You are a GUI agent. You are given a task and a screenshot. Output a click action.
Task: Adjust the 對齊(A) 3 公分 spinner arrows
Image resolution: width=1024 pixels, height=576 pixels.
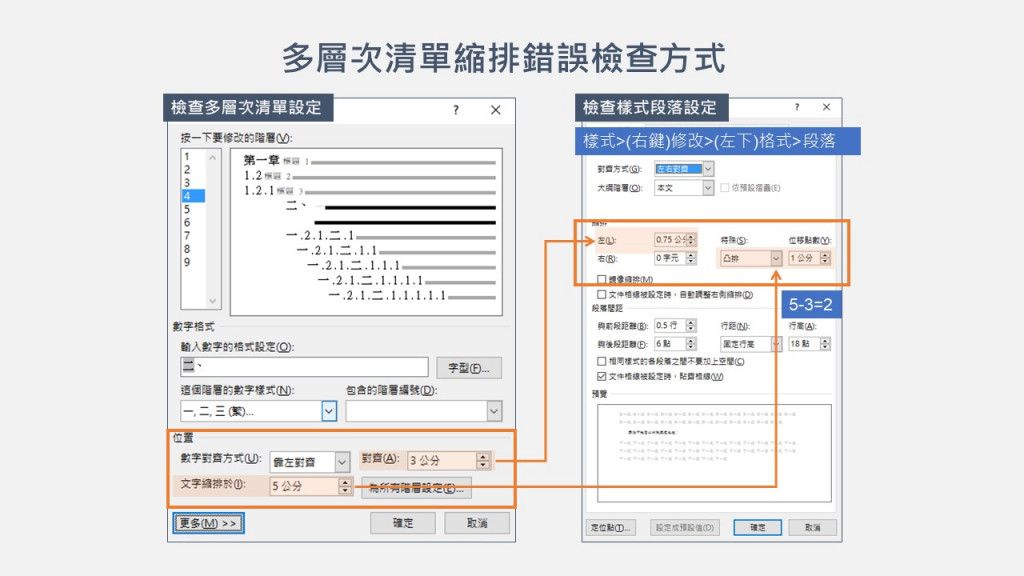click(483, 460)
